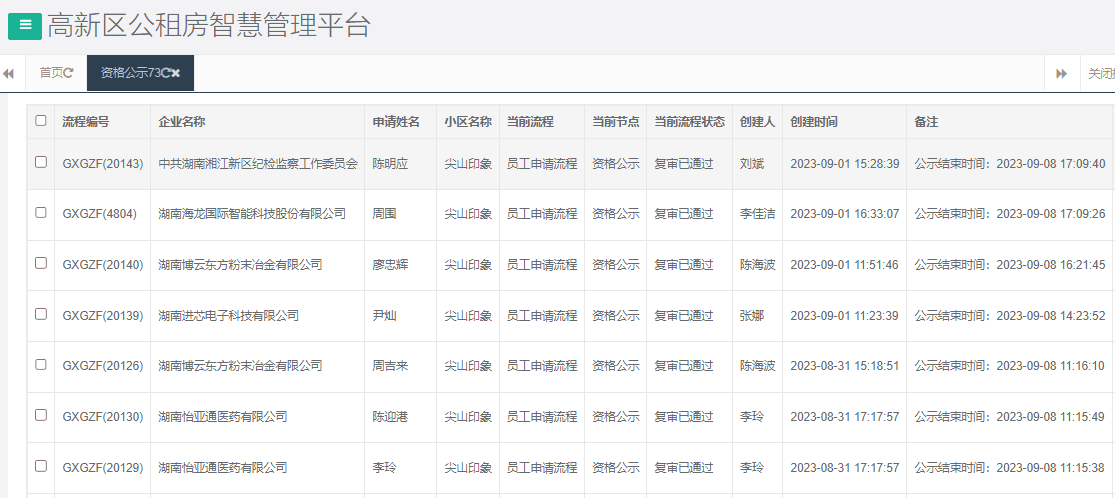
Task: Click the tab-scroll right double-arrow icon
Action: 1062,73
